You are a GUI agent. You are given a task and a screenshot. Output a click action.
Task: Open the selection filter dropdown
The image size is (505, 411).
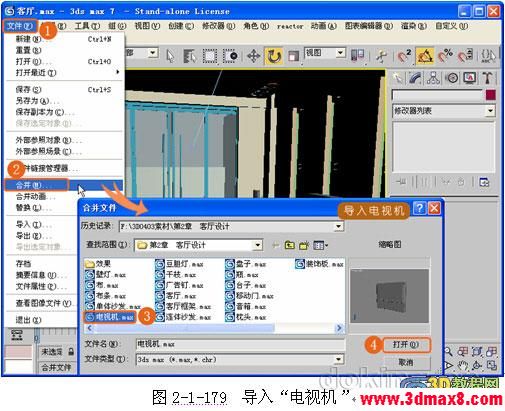(153, 53)
